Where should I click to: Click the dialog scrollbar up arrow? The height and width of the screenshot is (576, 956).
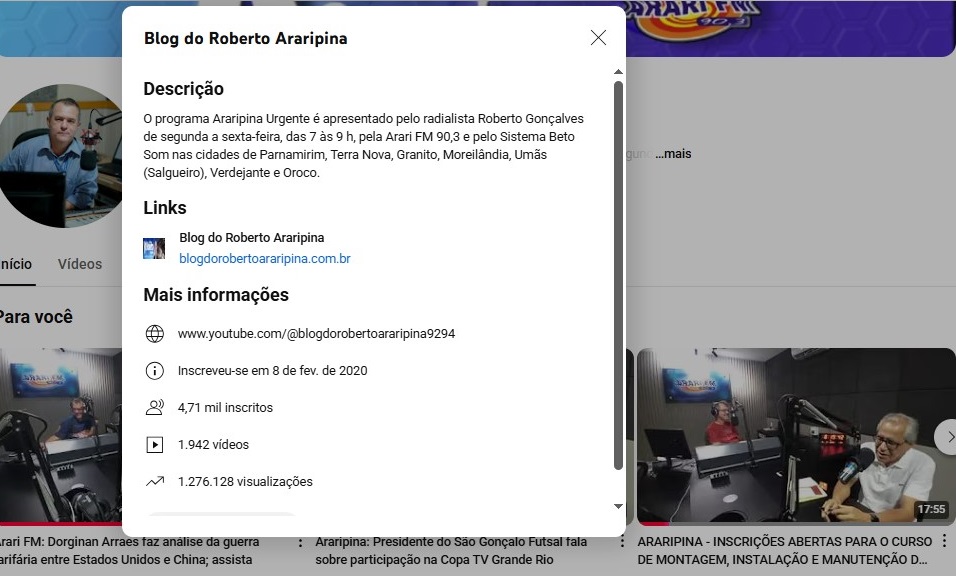[x=618, y=72]
